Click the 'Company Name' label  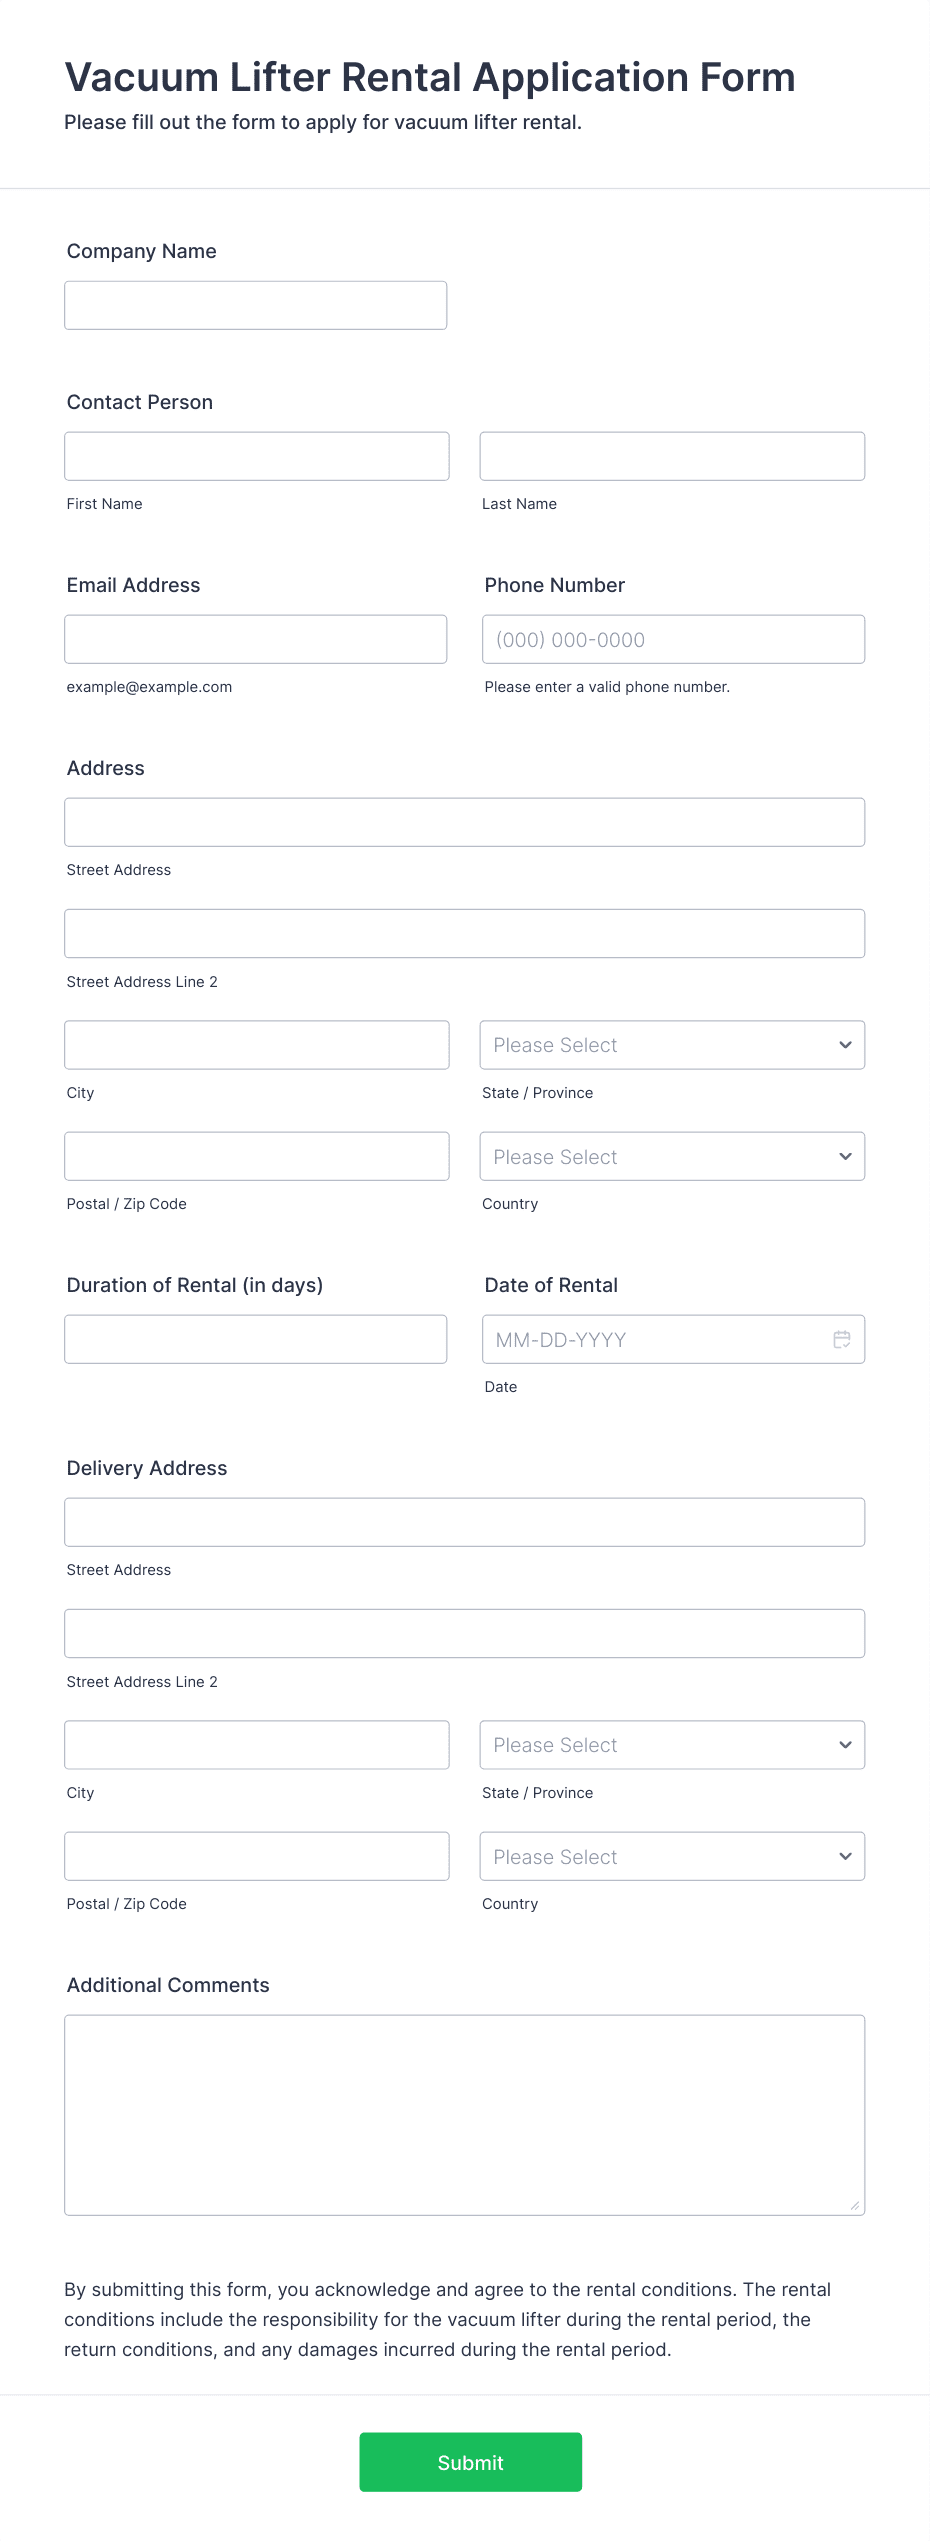pos(142,251)
